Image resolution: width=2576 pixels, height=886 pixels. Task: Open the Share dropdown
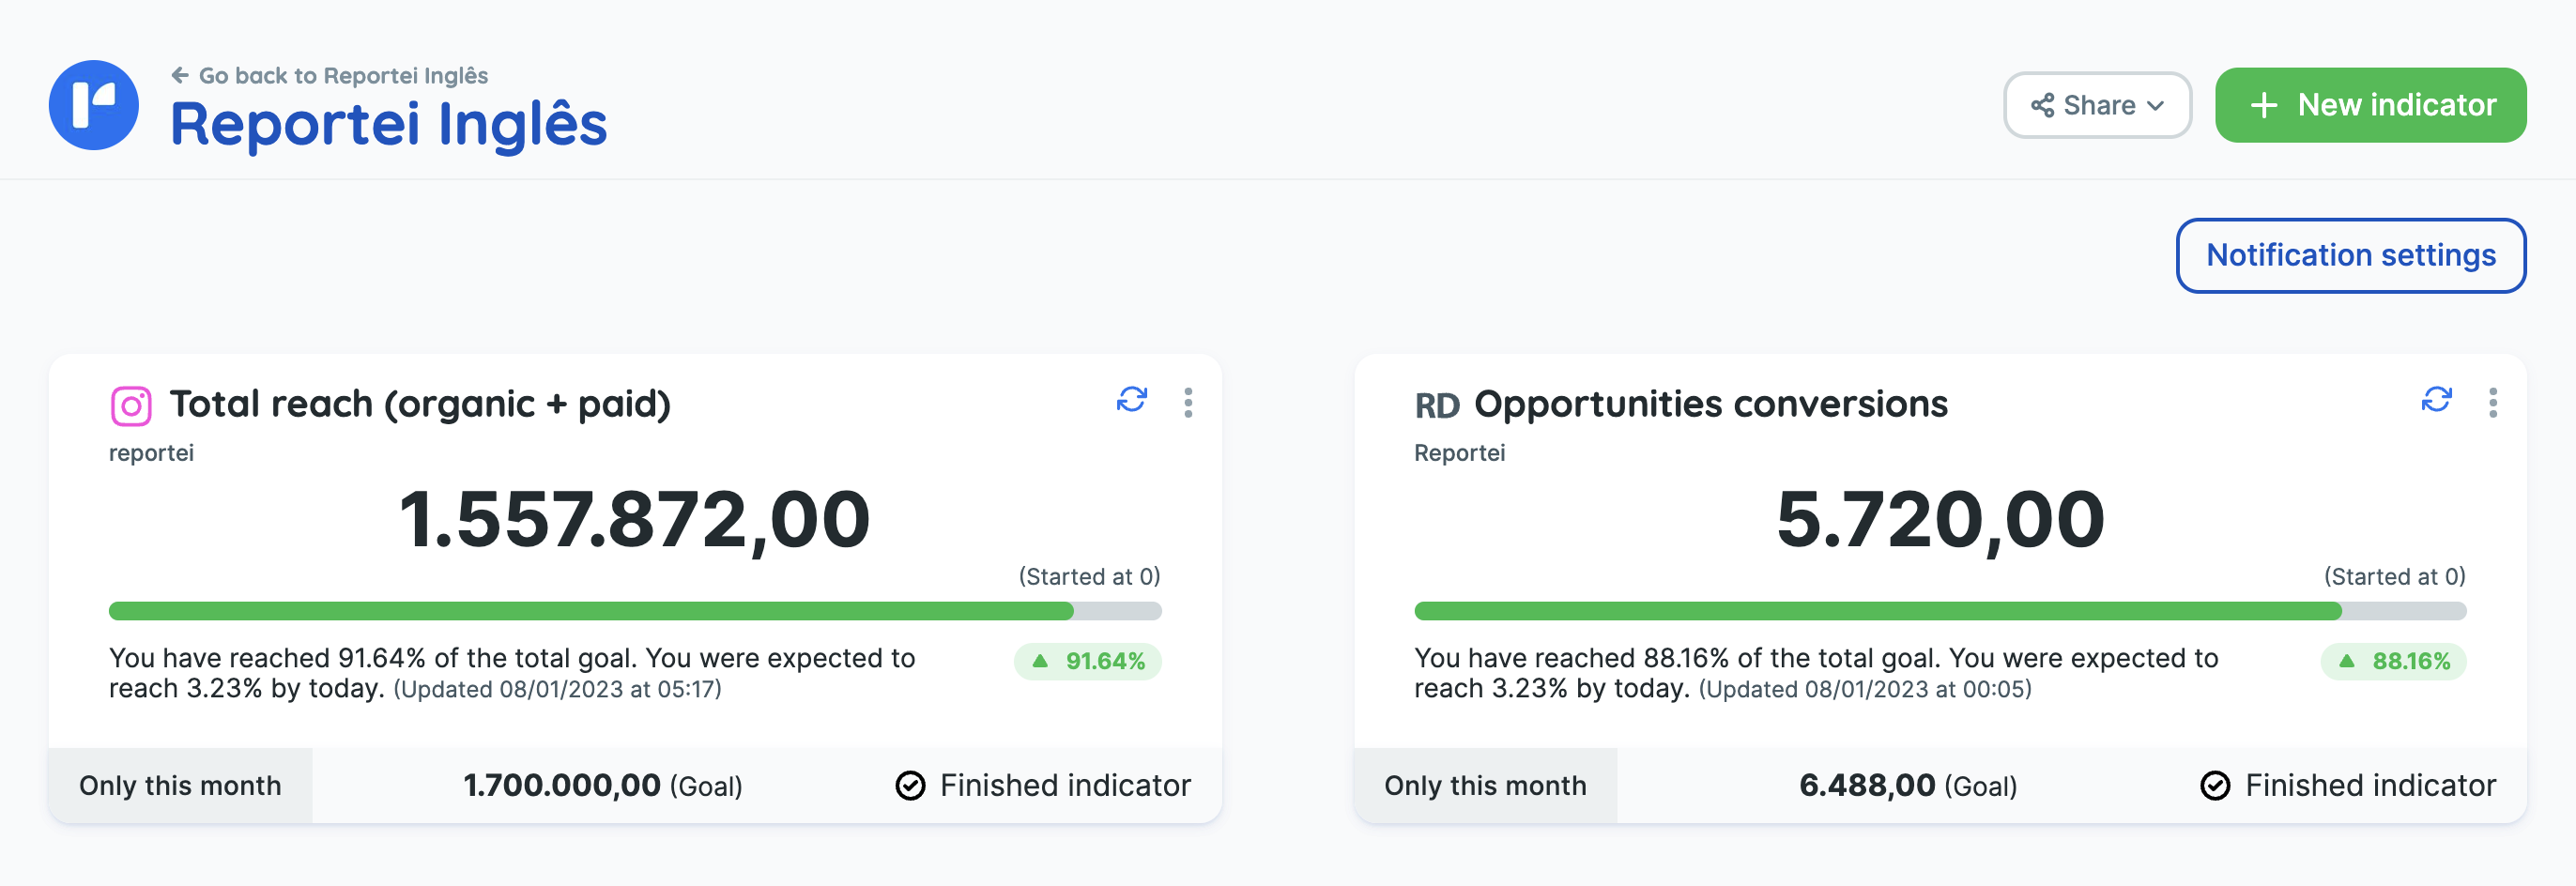click(x=2097, y=104)
